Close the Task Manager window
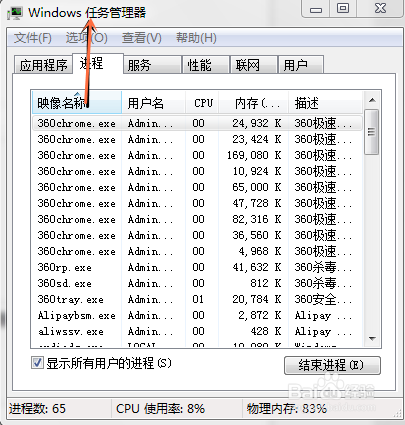Image resolution: width=405 pixels, height=425 pixels. [380, 9]
